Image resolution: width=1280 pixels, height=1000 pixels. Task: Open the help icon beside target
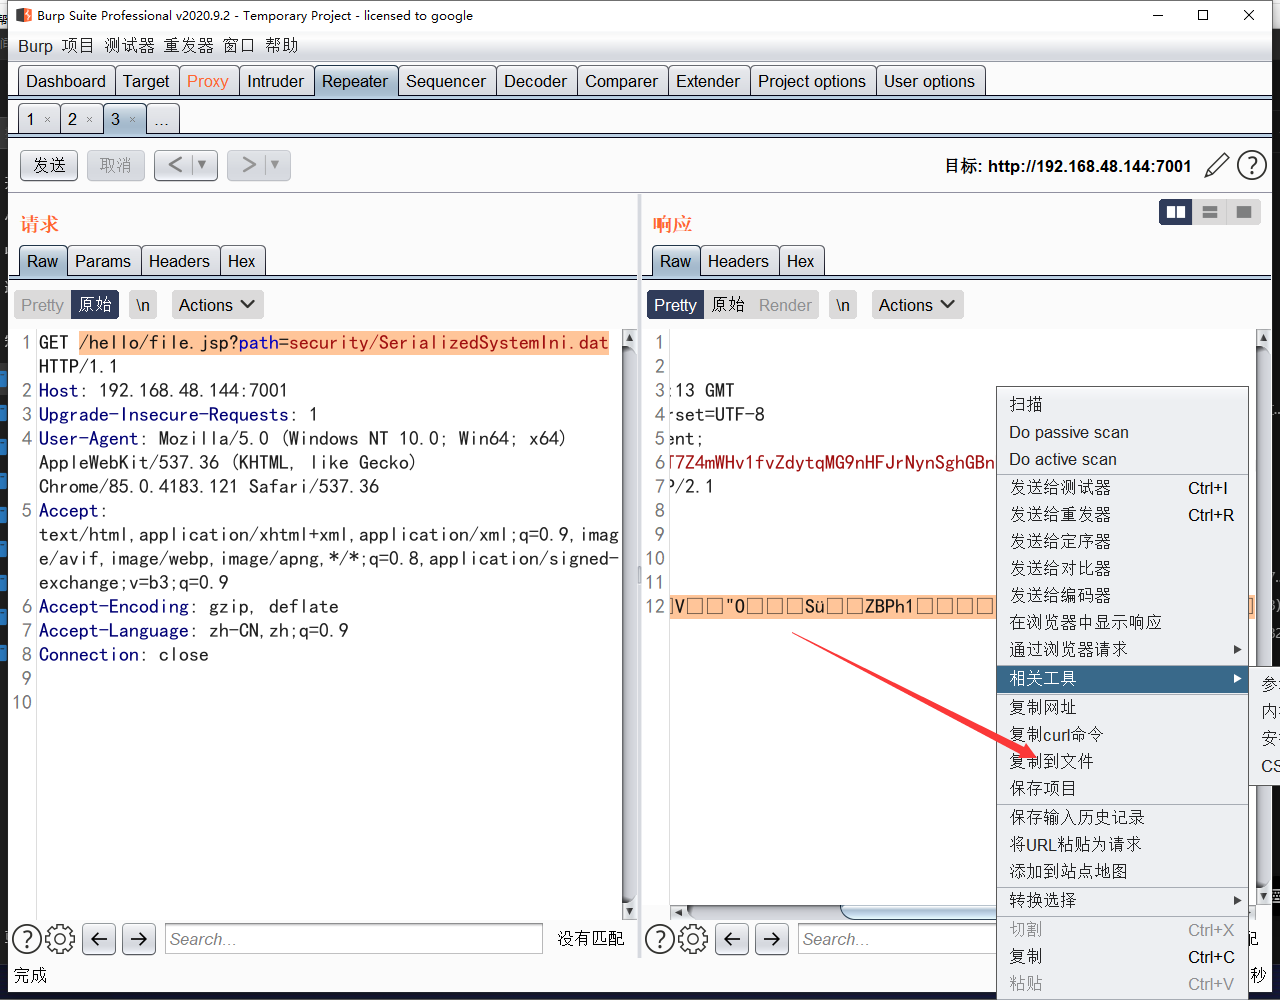tap(1252, 166)
